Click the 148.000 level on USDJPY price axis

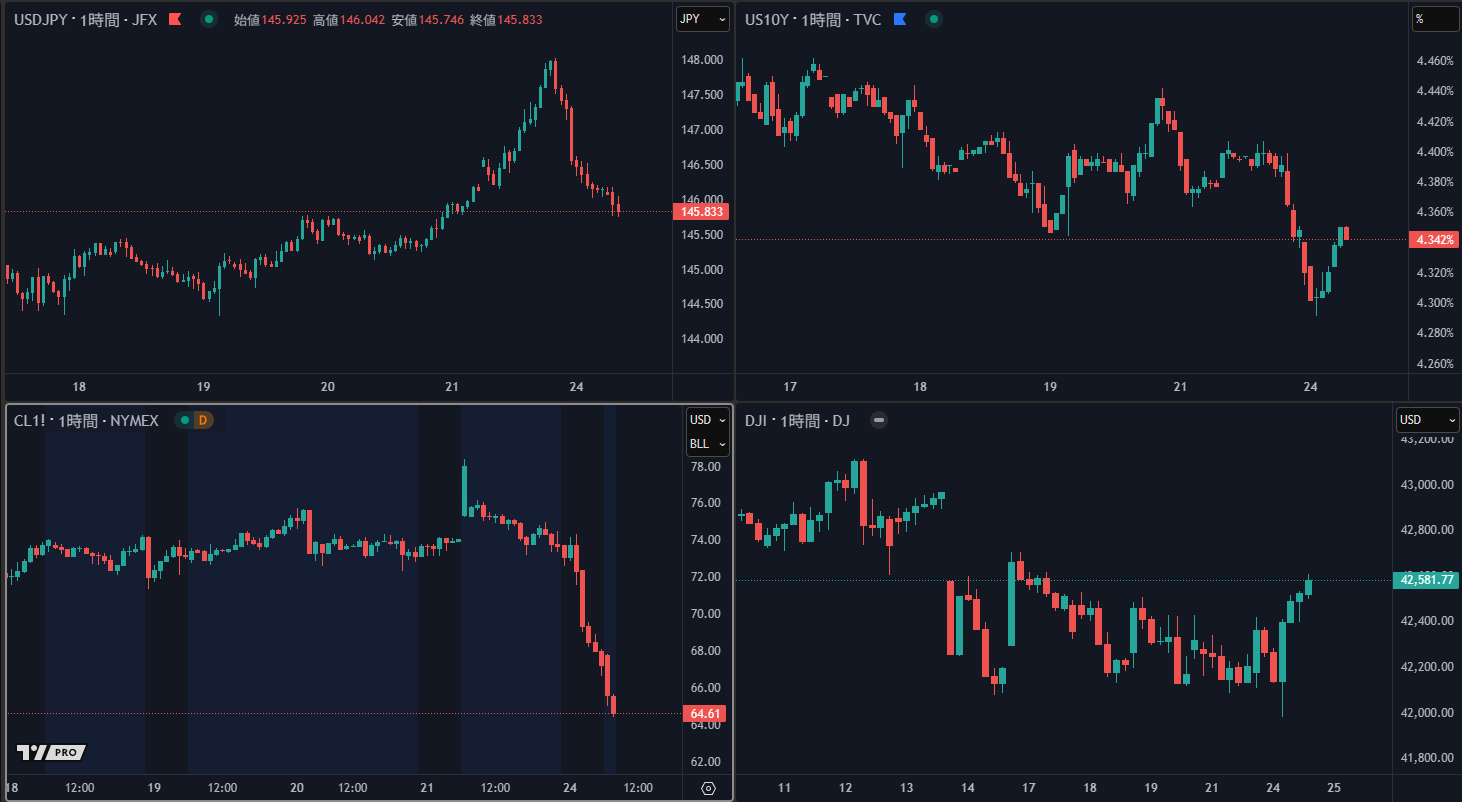(x=702, y=60)
